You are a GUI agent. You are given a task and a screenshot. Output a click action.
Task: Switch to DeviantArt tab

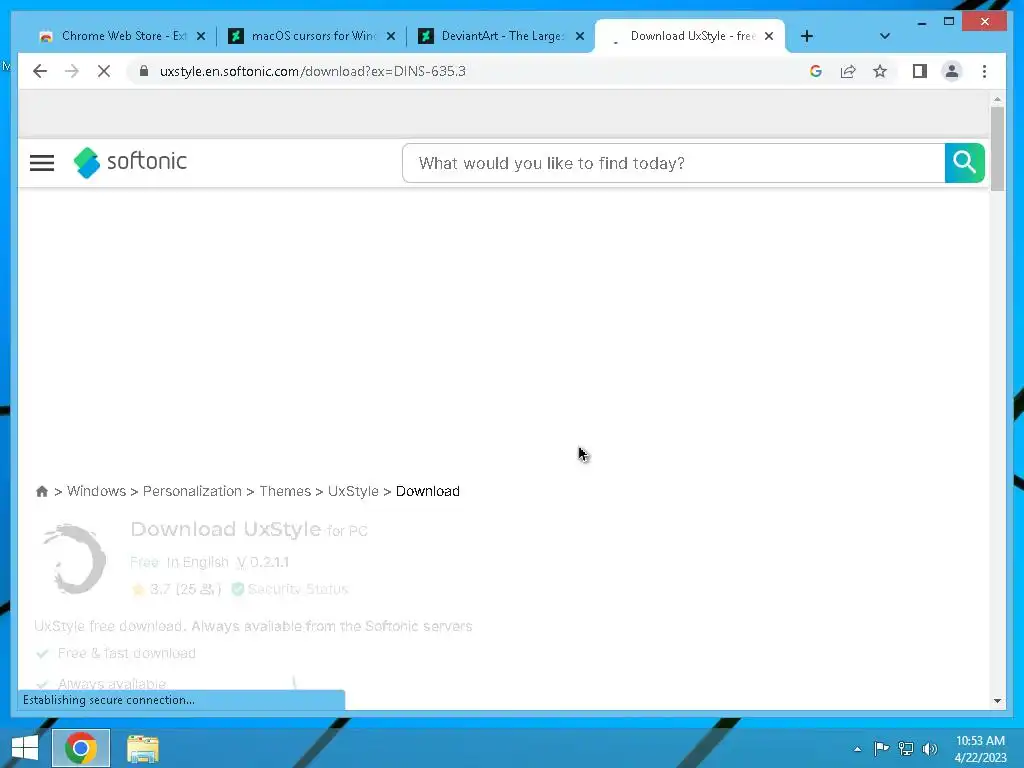(502, 36)
